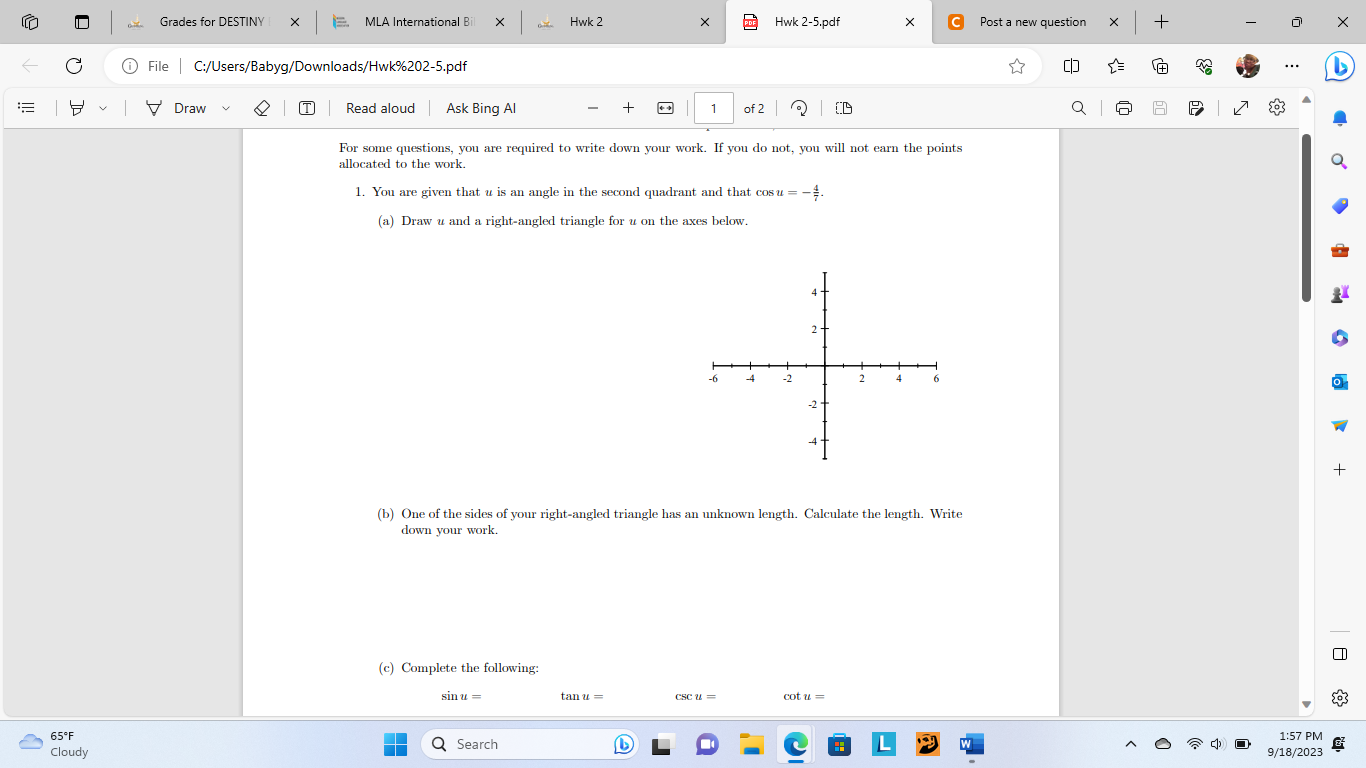Open Browser essentials heart icon
Viewport: 1366px width, 768px height.
(1204, 66)
